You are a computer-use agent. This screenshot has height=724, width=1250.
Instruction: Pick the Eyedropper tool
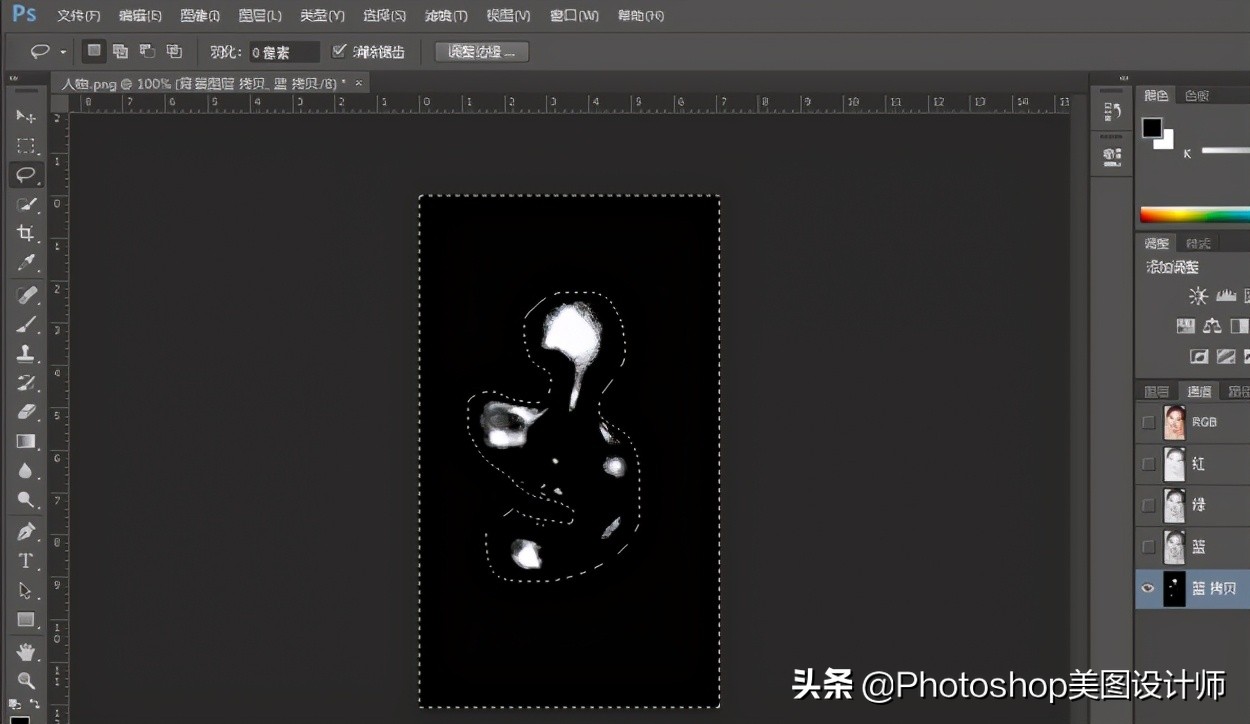point(26,263)
